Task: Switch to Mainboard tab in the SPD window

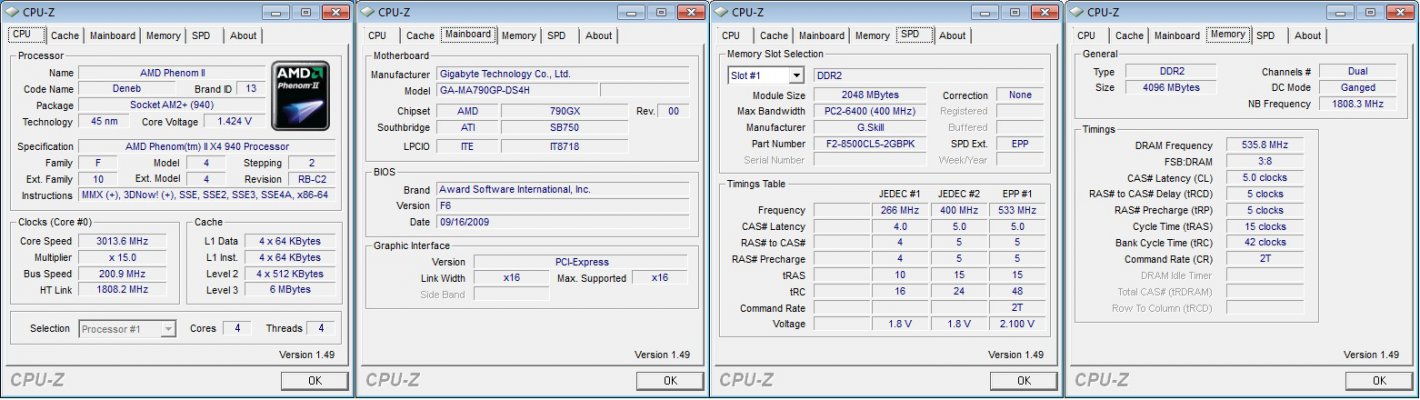Action: click(x=821, y=35)
